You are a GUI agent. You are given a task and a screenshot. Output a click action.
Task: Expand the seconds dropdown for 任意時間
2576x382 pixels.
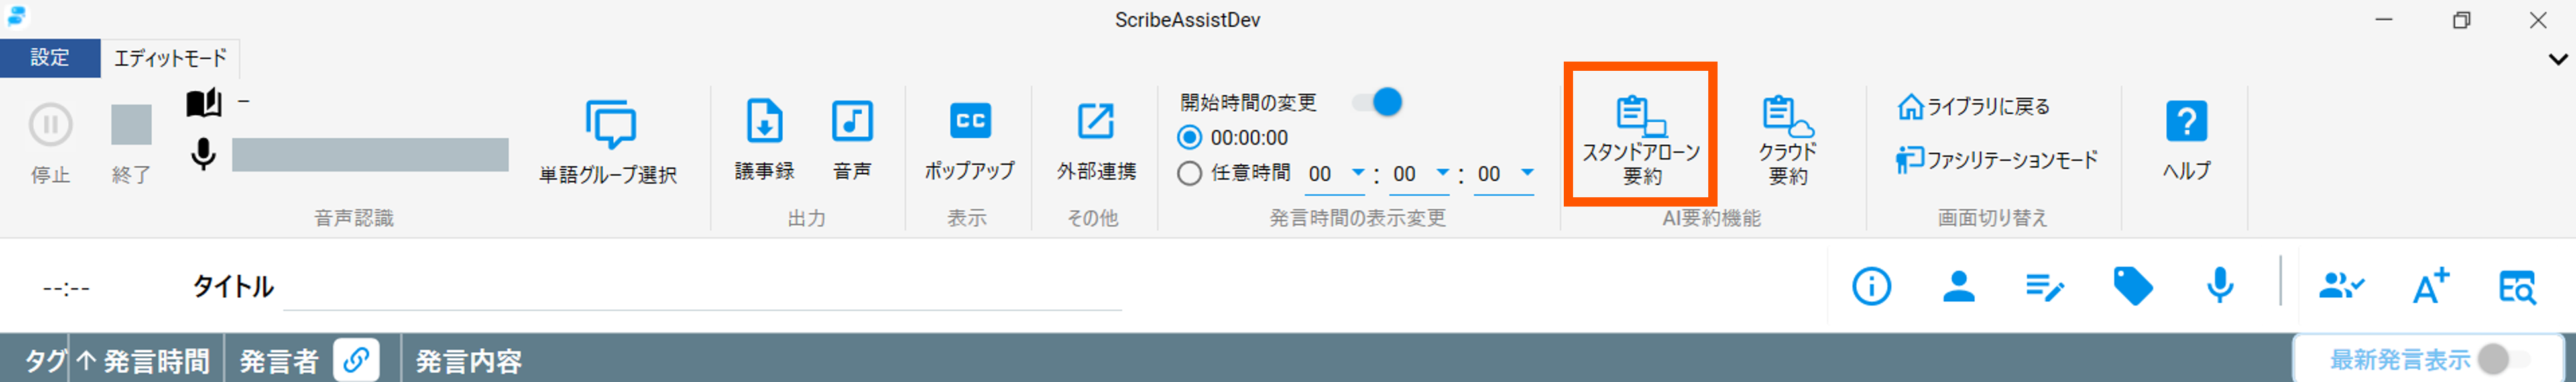tap(1526, 173)
